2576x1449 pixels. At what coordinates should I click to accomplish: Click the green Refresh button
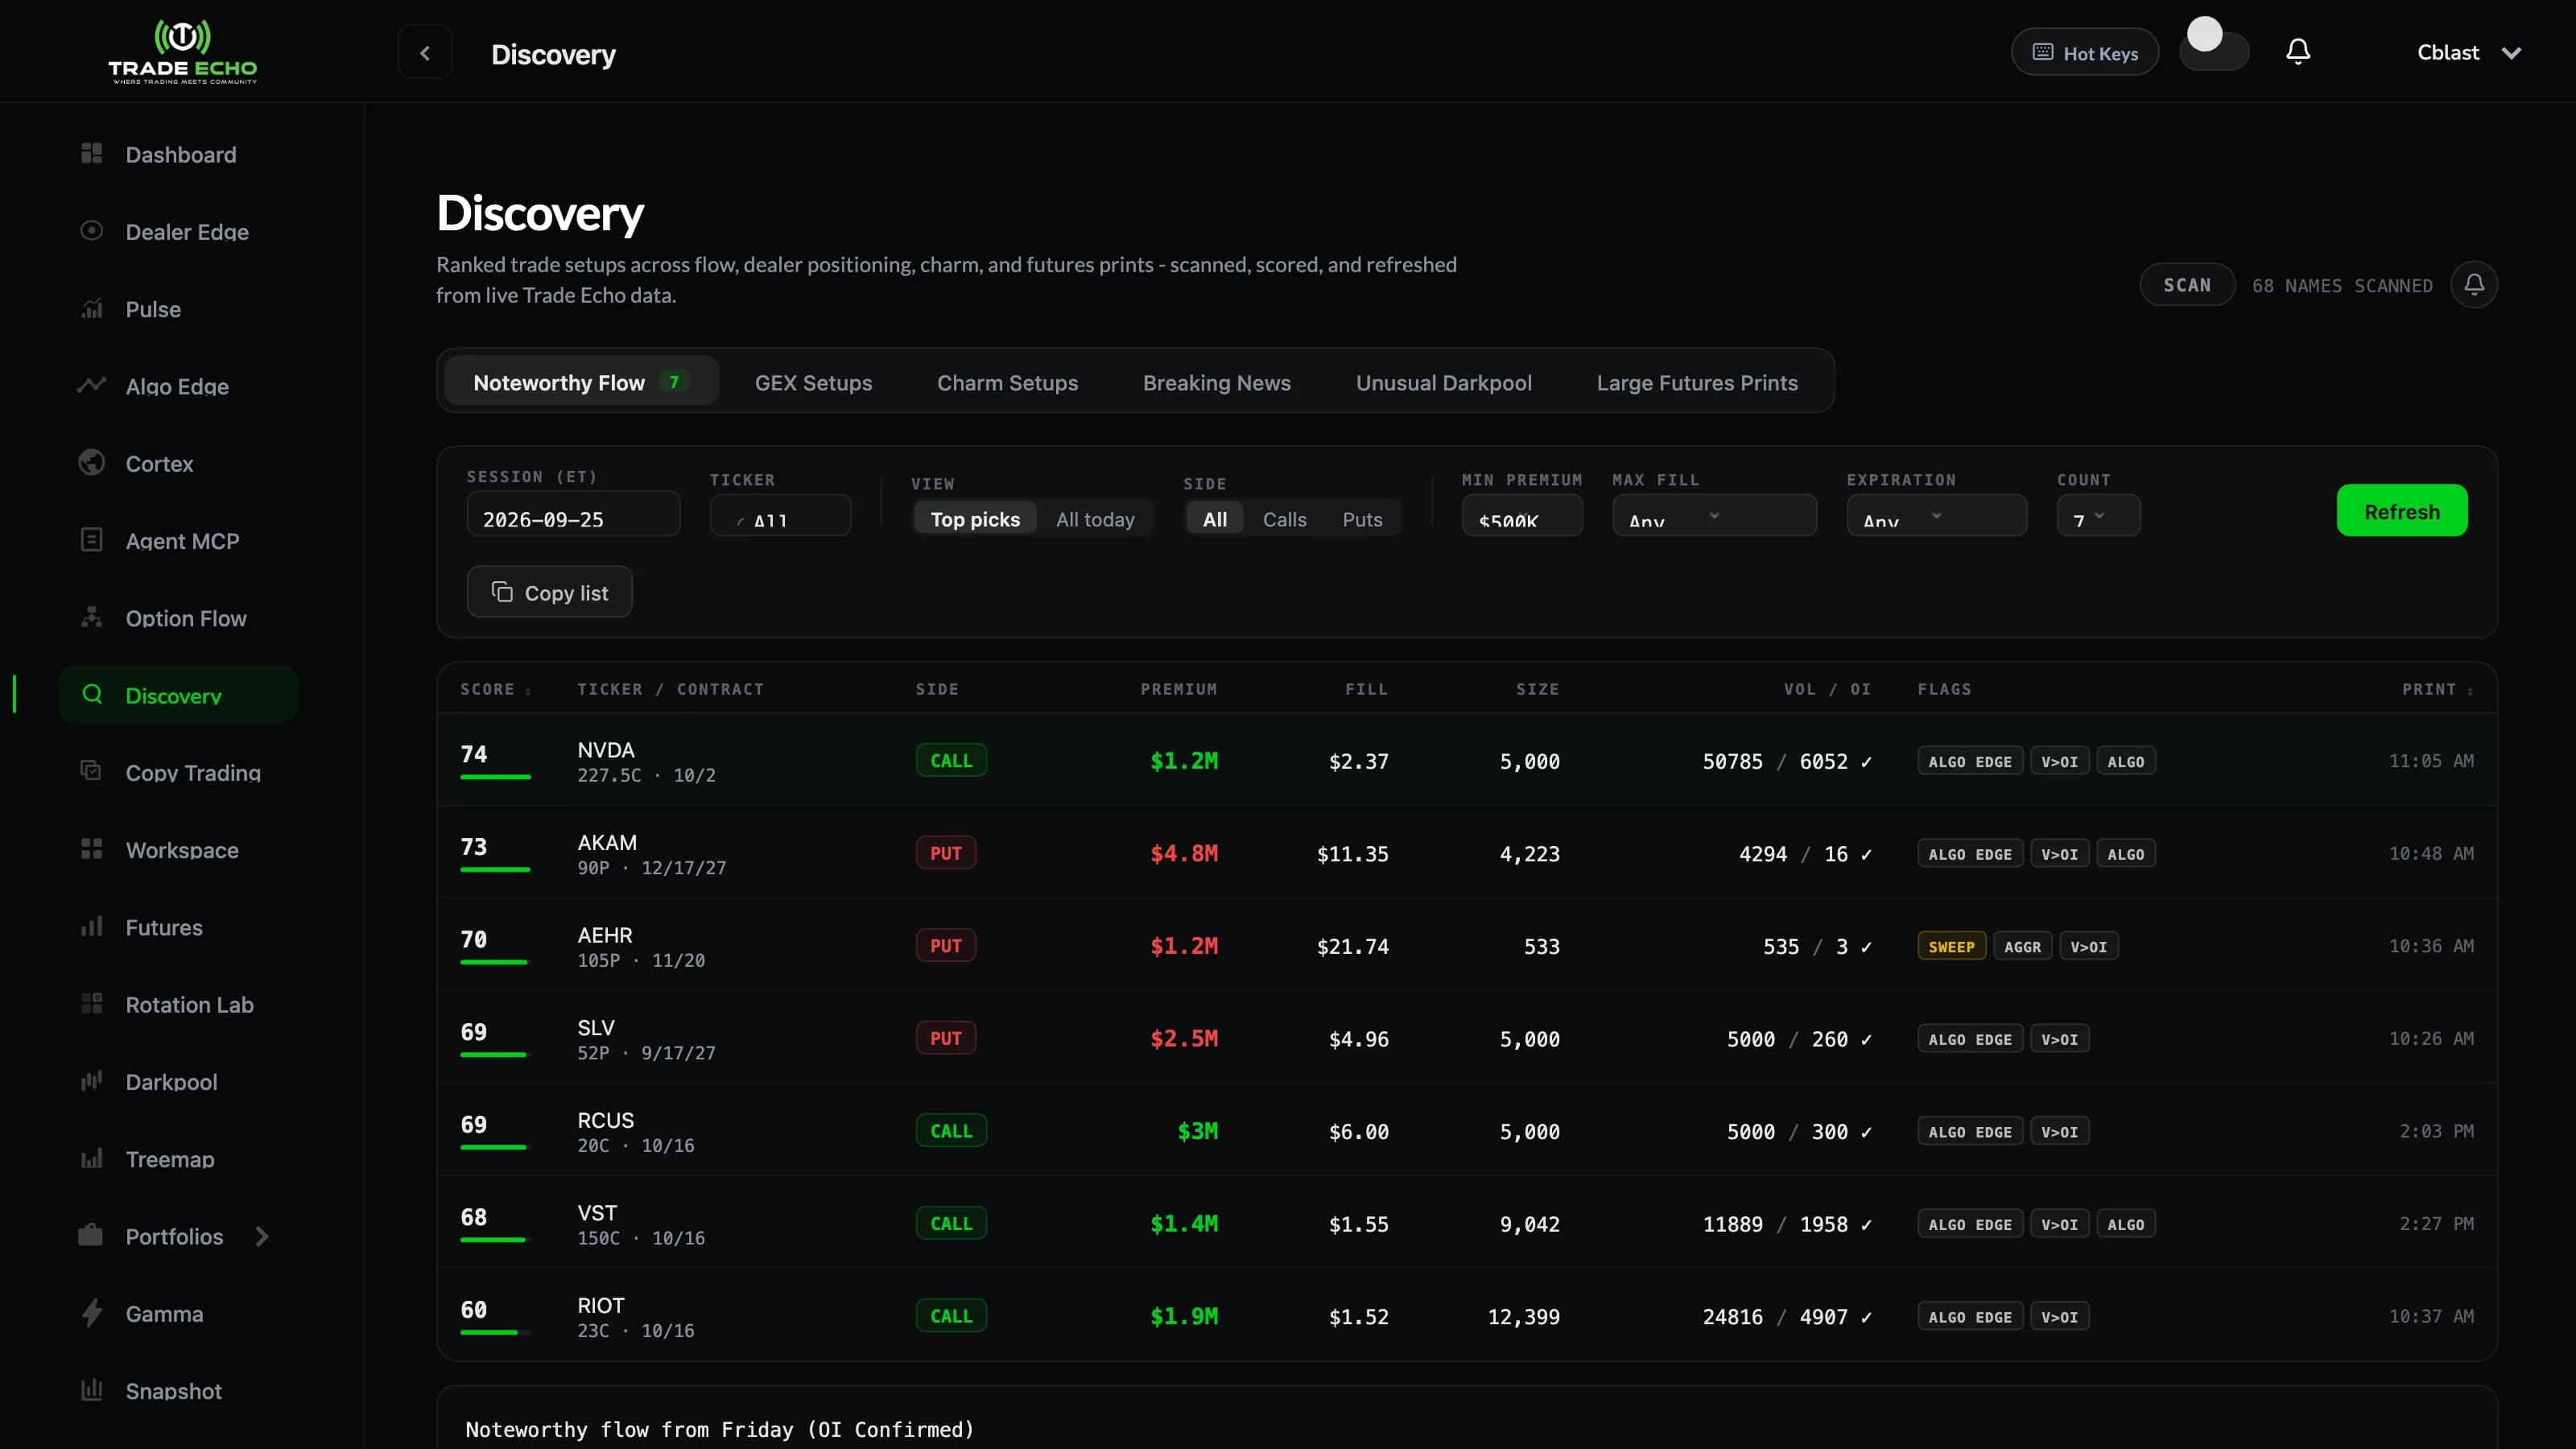click(x=2401, y=511)
